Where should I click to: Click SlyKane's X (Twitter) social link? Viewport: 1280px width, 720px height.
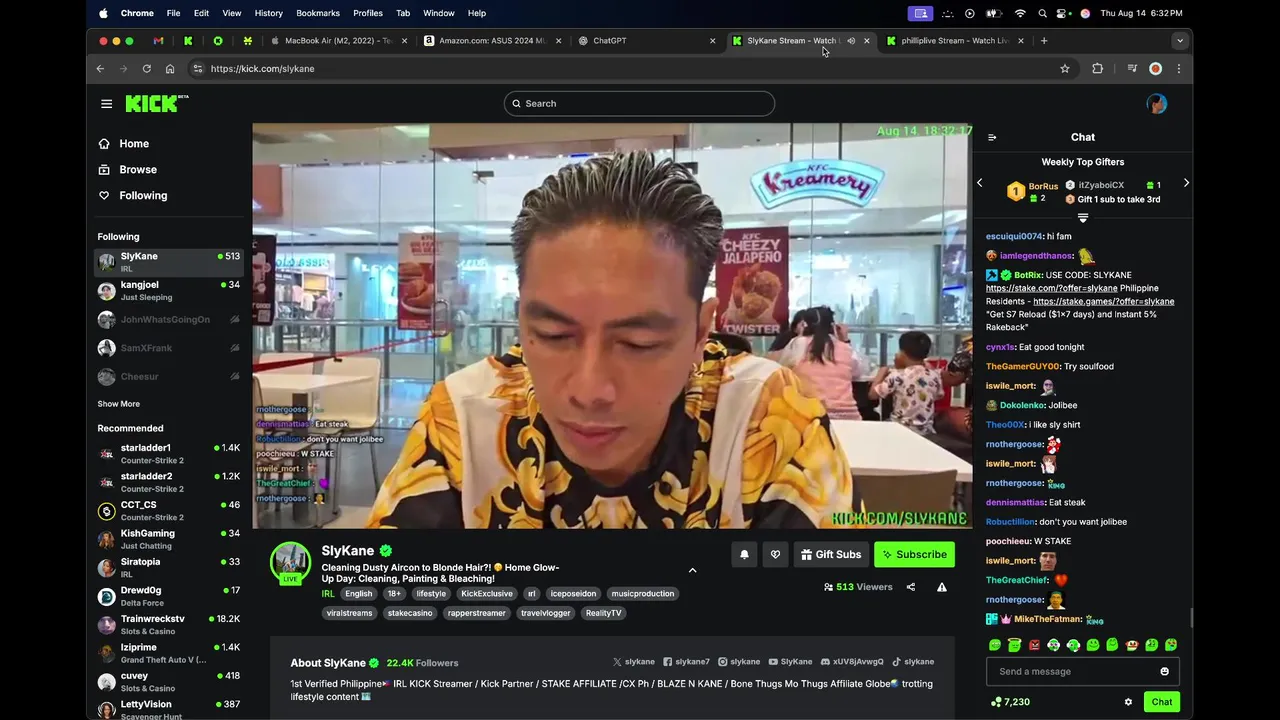pyautogui.click(x=634, y=662)
